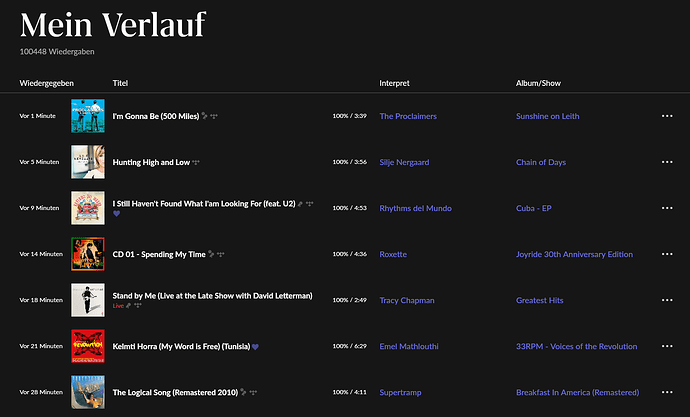Screen dimensions: 690x417
Task: Click lyrics icon beside The Logical Song
Action: coord(243,392)
